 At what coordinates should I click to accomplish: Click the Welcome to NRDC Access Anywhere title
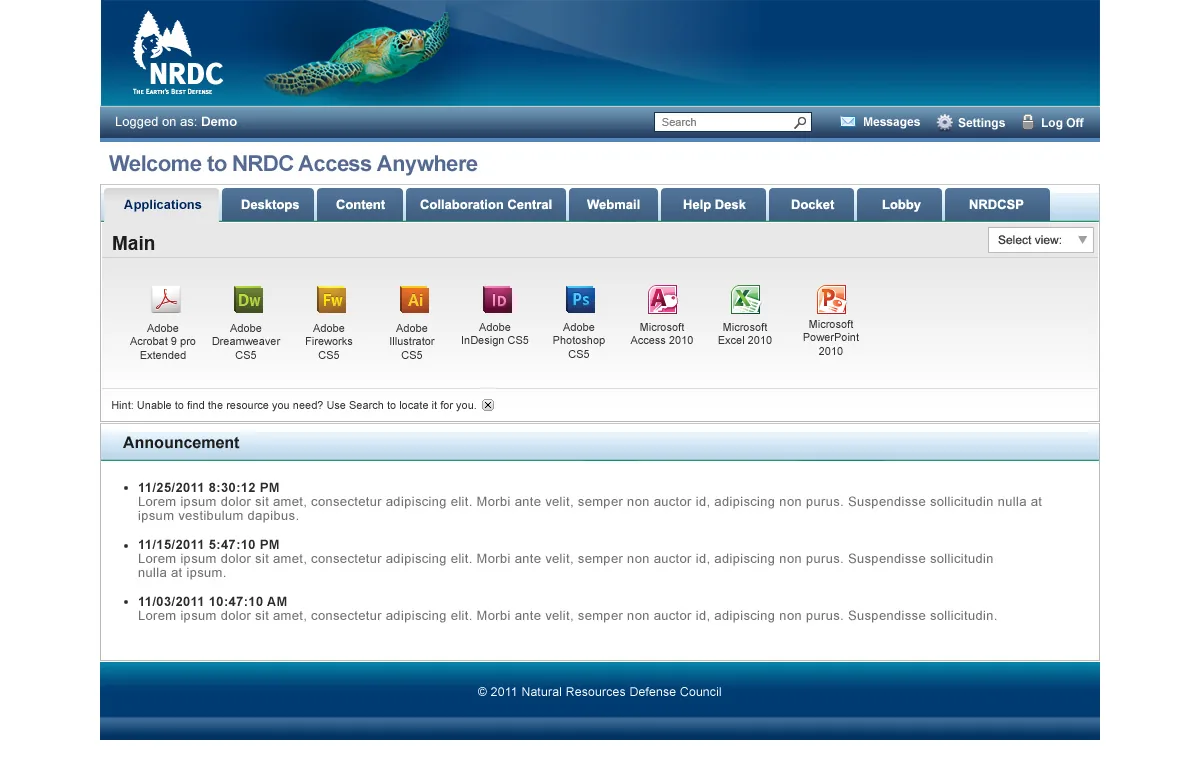coord(293,164)
